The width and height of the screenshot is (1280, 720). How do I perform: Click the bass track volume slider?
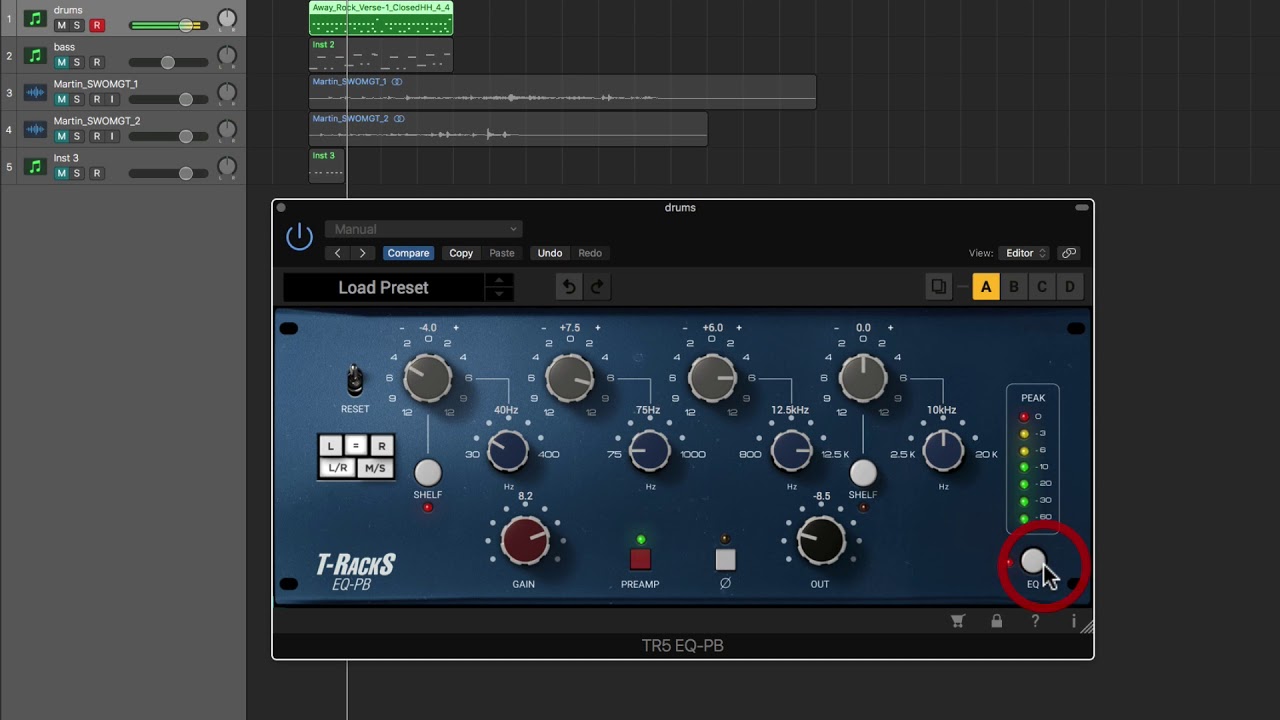[167, 63]
